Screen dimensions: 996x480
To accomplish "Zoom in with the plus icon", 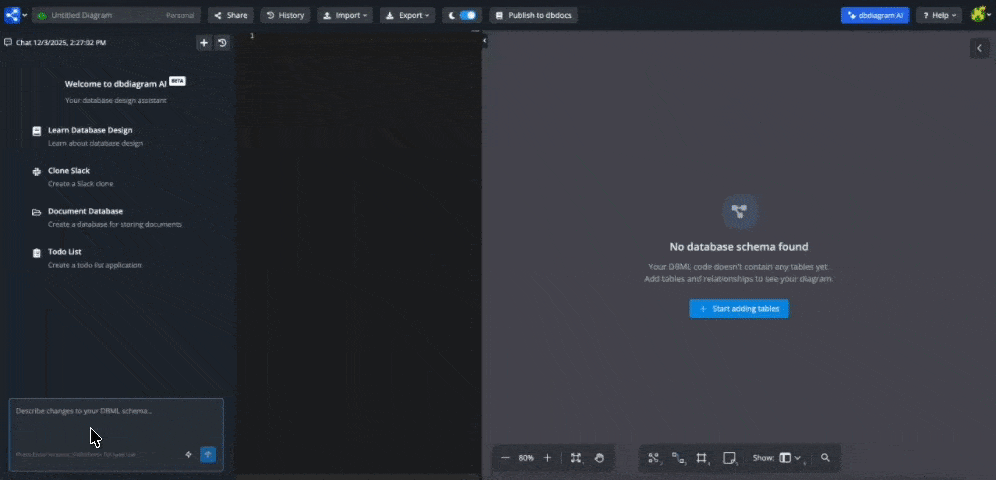I will point(548,458).
